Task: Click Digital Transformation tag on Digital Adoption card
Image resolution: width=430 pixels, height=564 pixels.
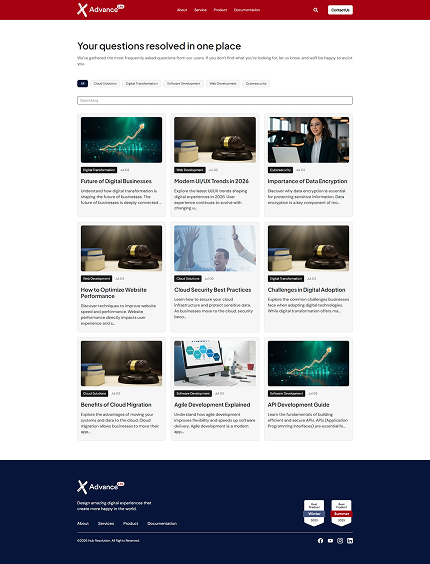Action: (286, 278)
